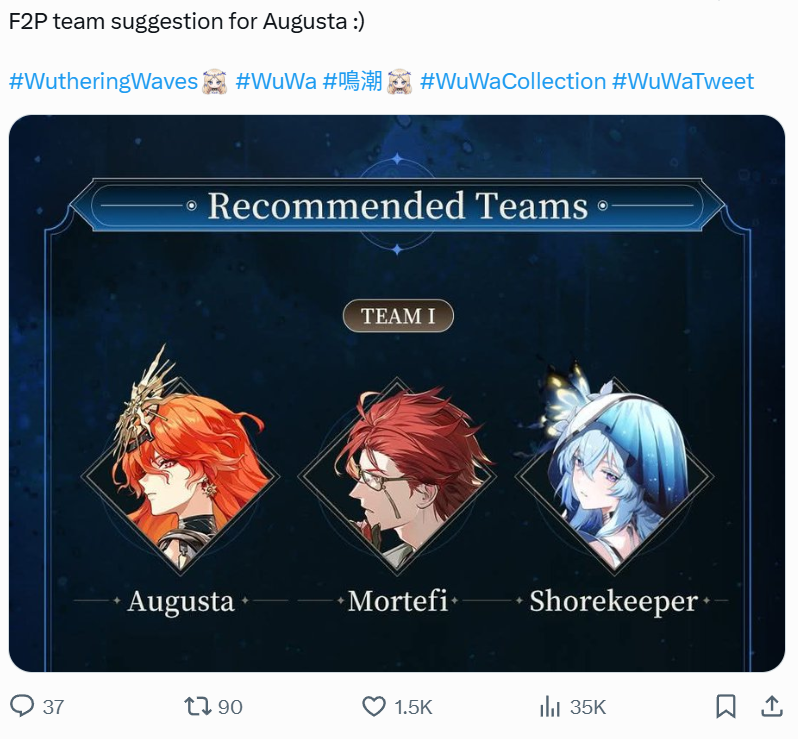This screenshot has height=739, width=798.
Task: Click the 37 replies count
Action: (x=53, y=707)
